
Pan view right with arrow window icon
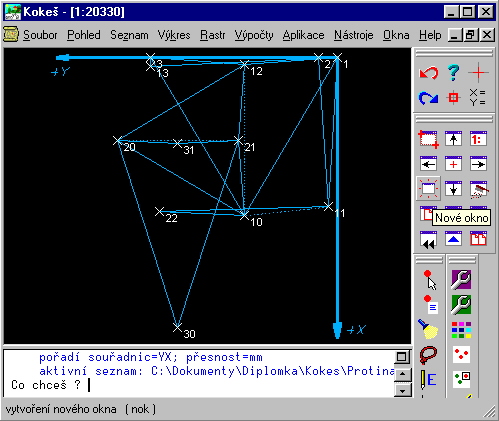478,164
